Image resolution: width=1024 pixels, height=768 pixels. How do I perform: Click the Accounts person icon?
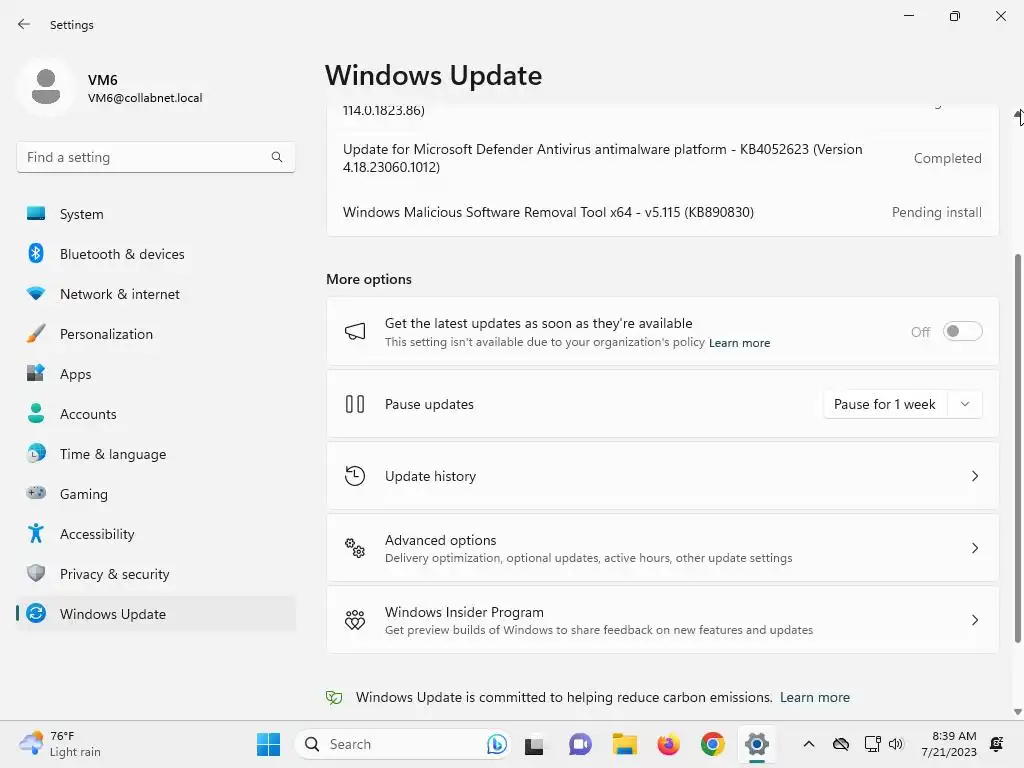[36, 413]
